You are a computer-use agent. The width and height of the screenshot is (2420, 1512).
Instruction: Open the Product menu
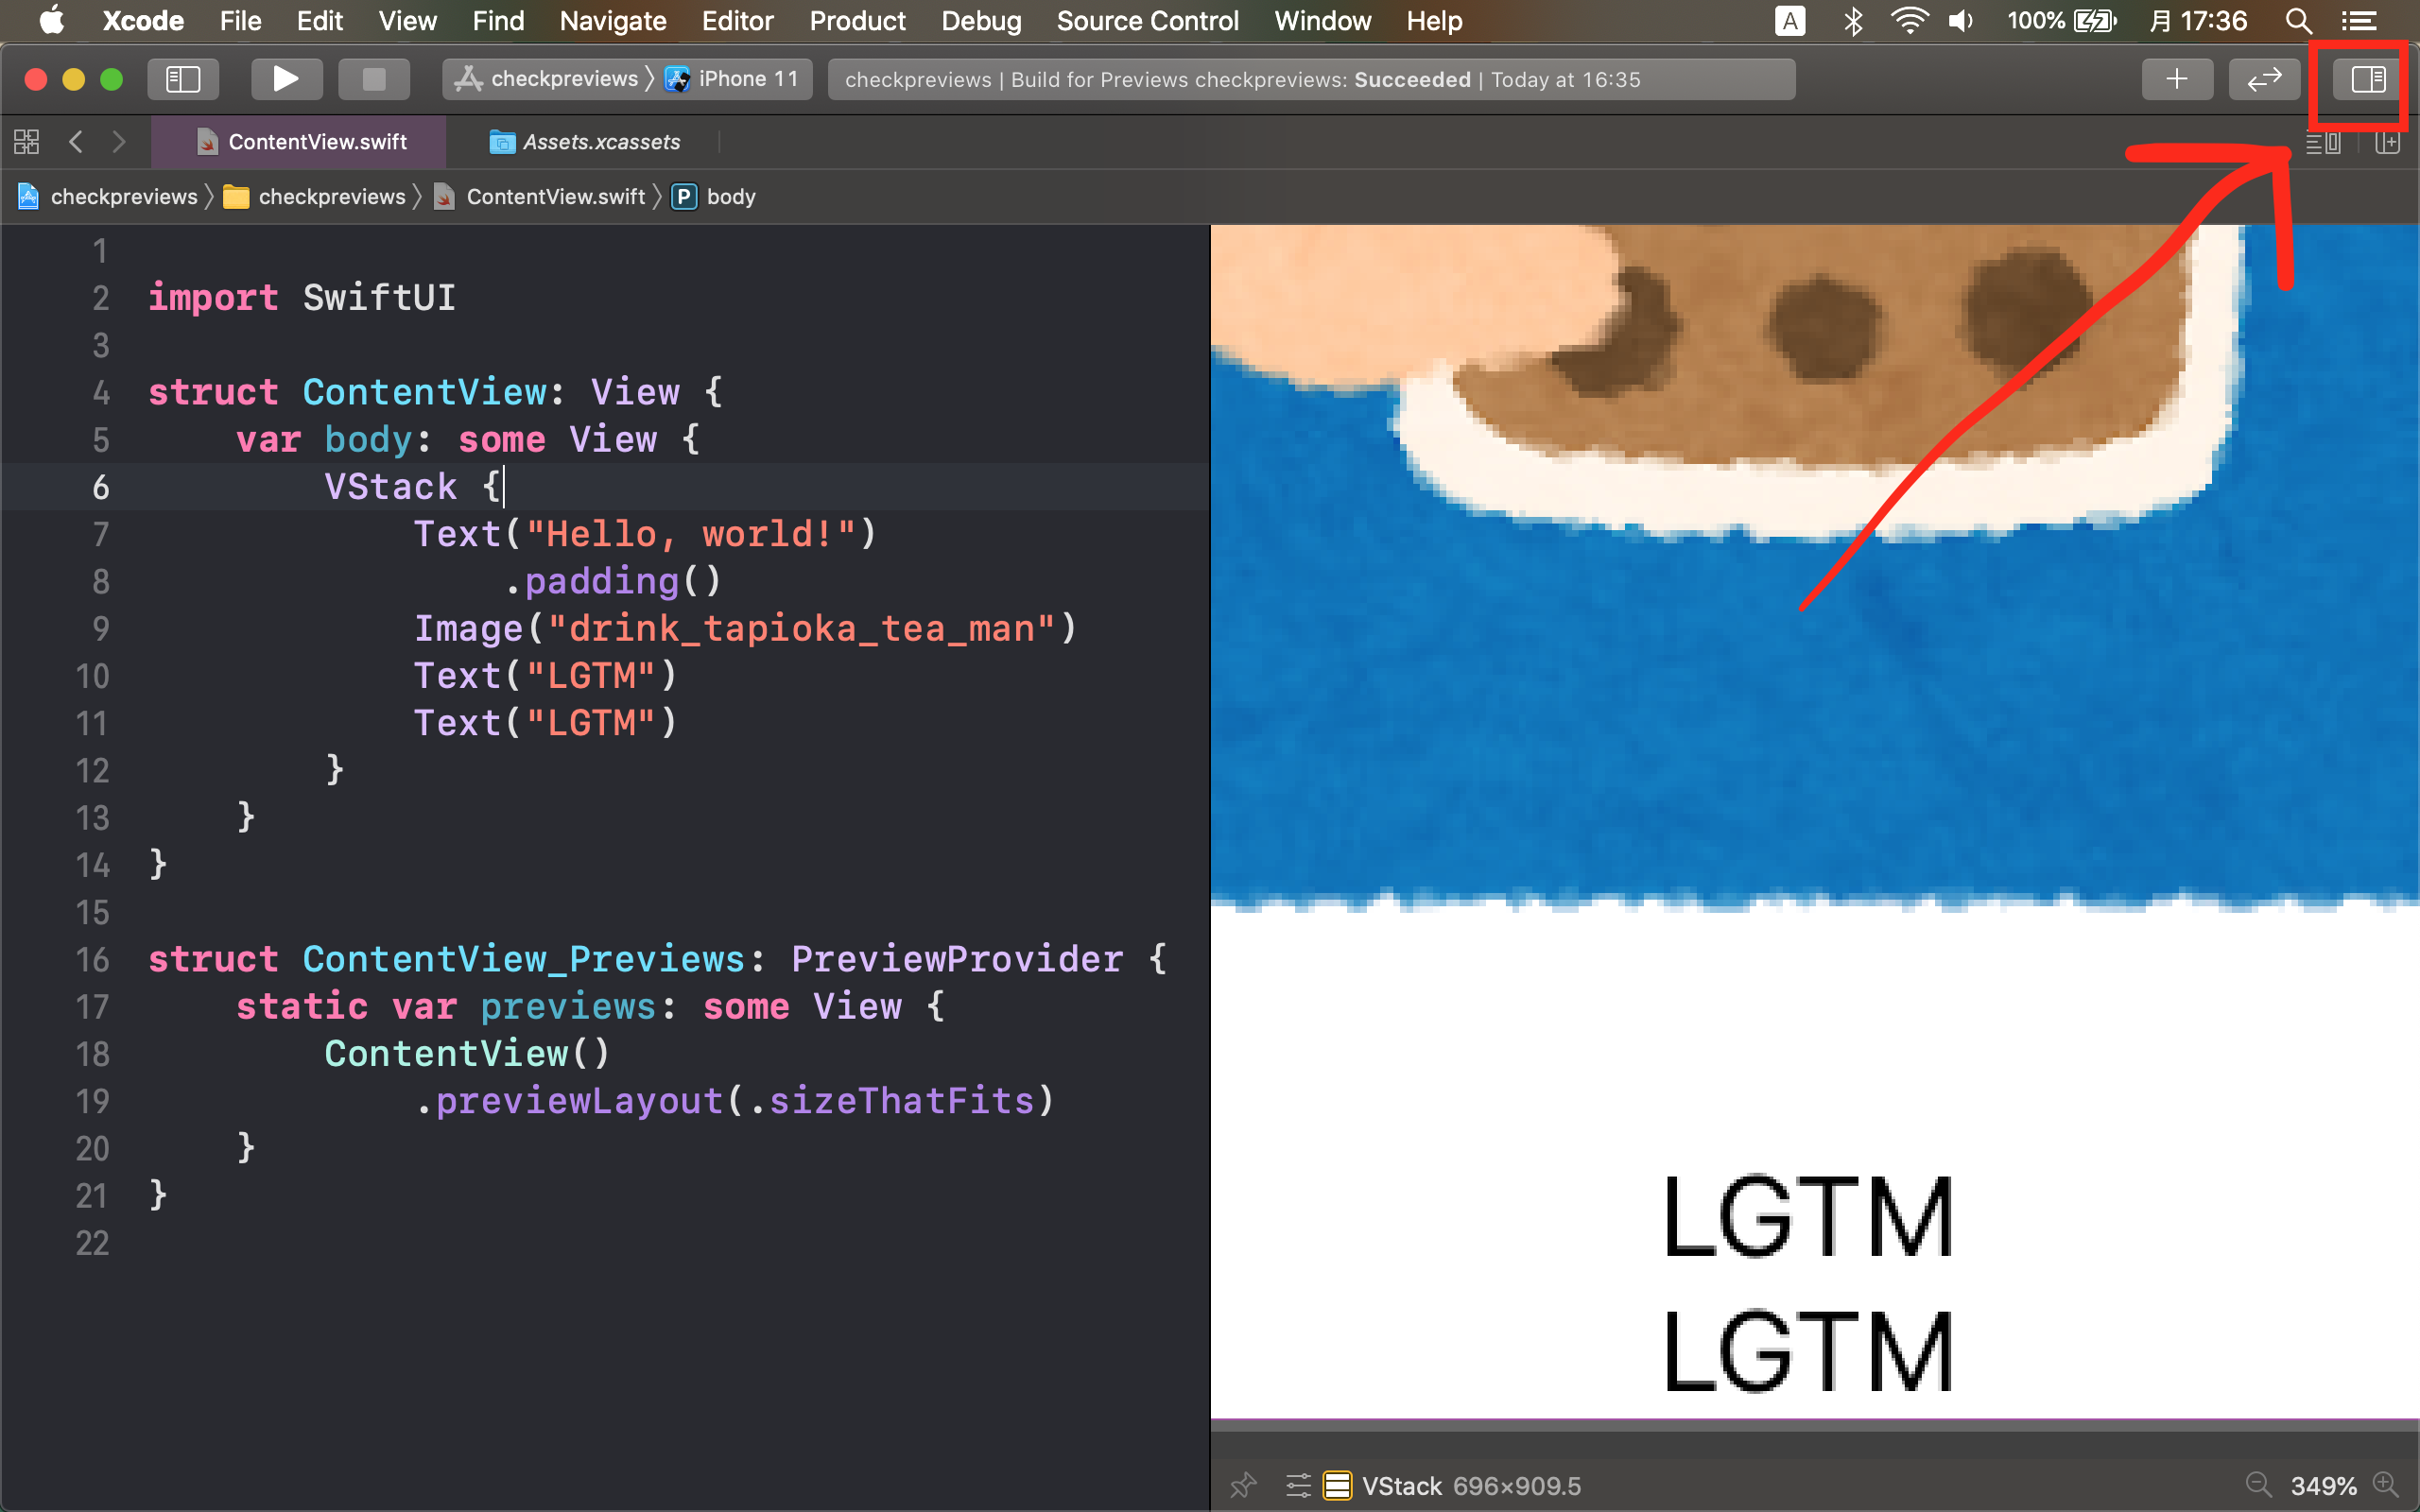[x=857, y=21]
